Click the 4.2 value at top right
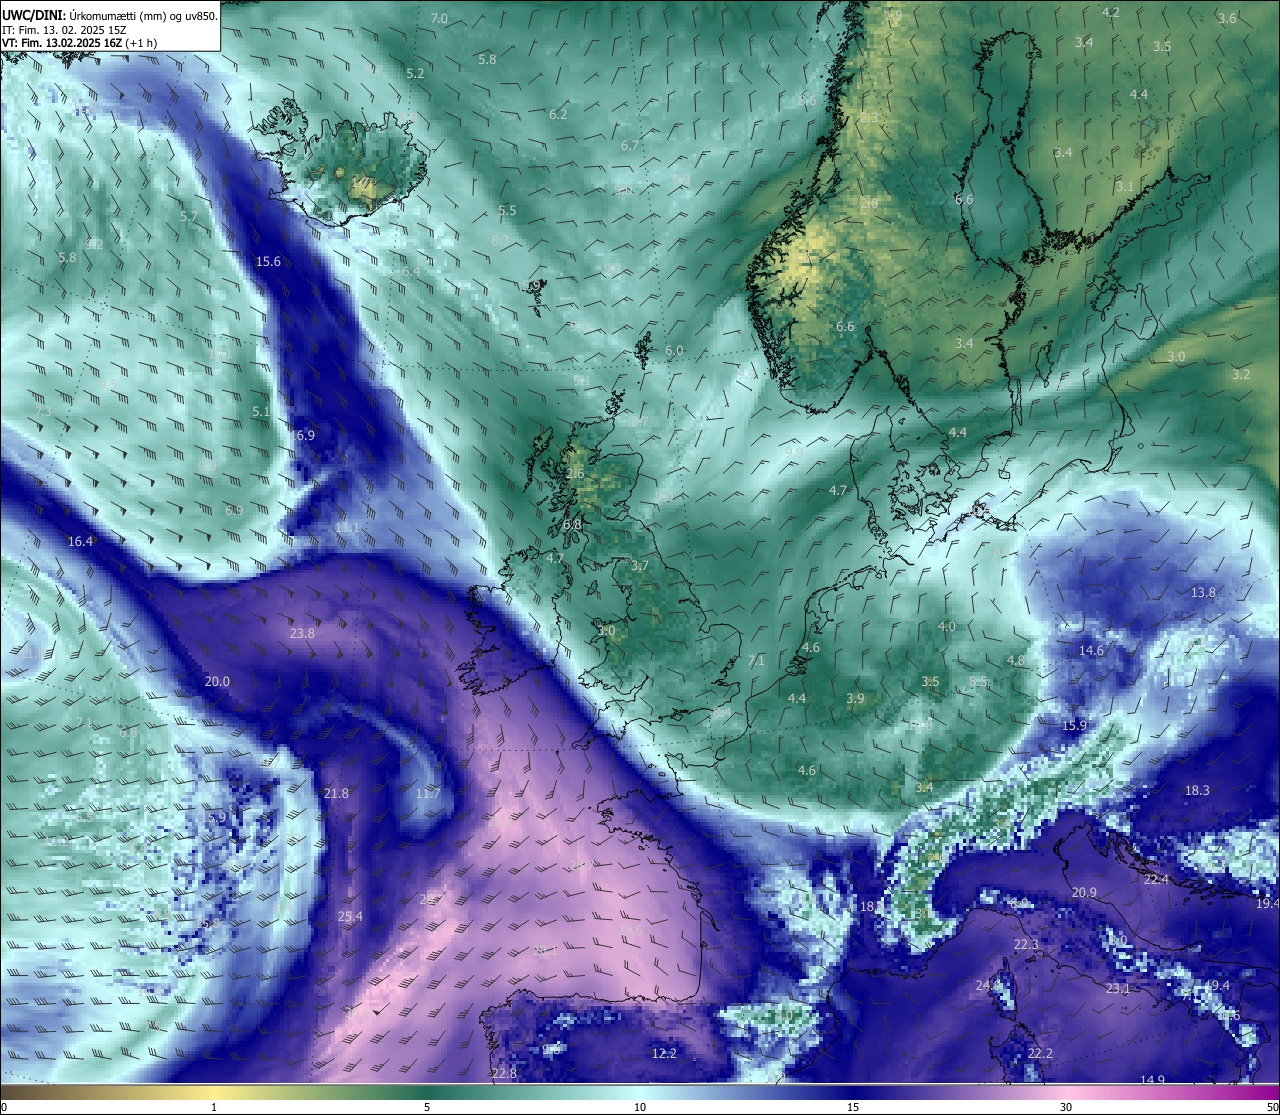 [1111, 12]
